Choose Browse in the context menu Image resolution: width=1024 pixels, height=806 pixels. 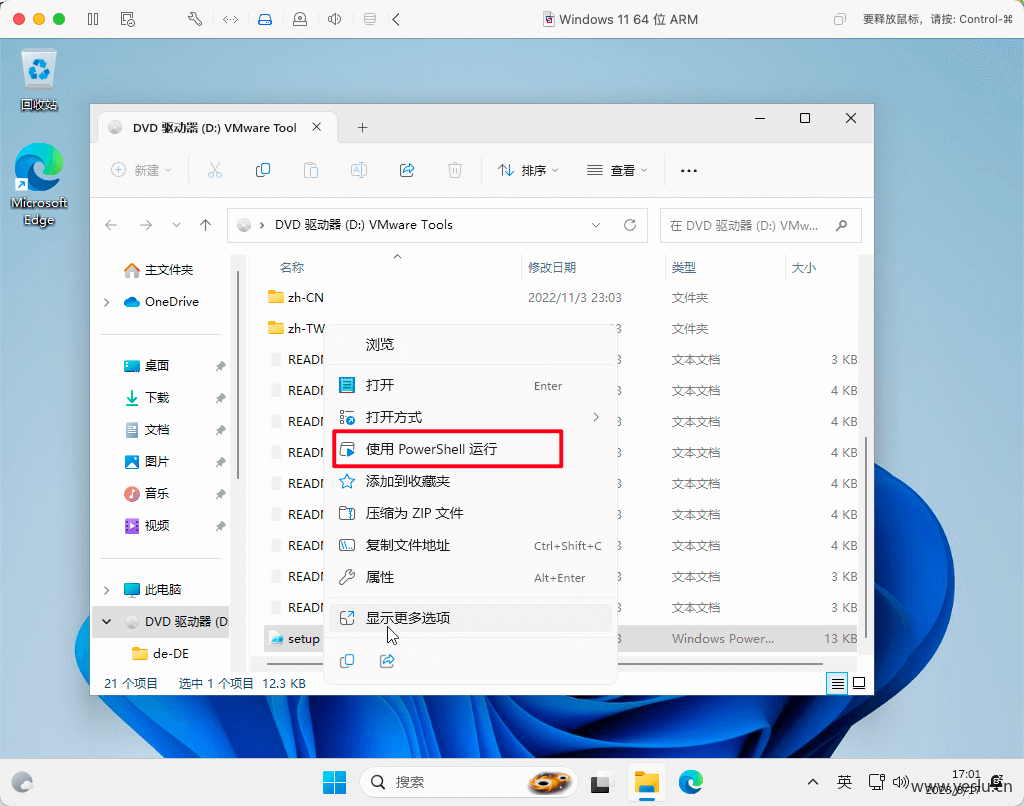coord(470,344)
